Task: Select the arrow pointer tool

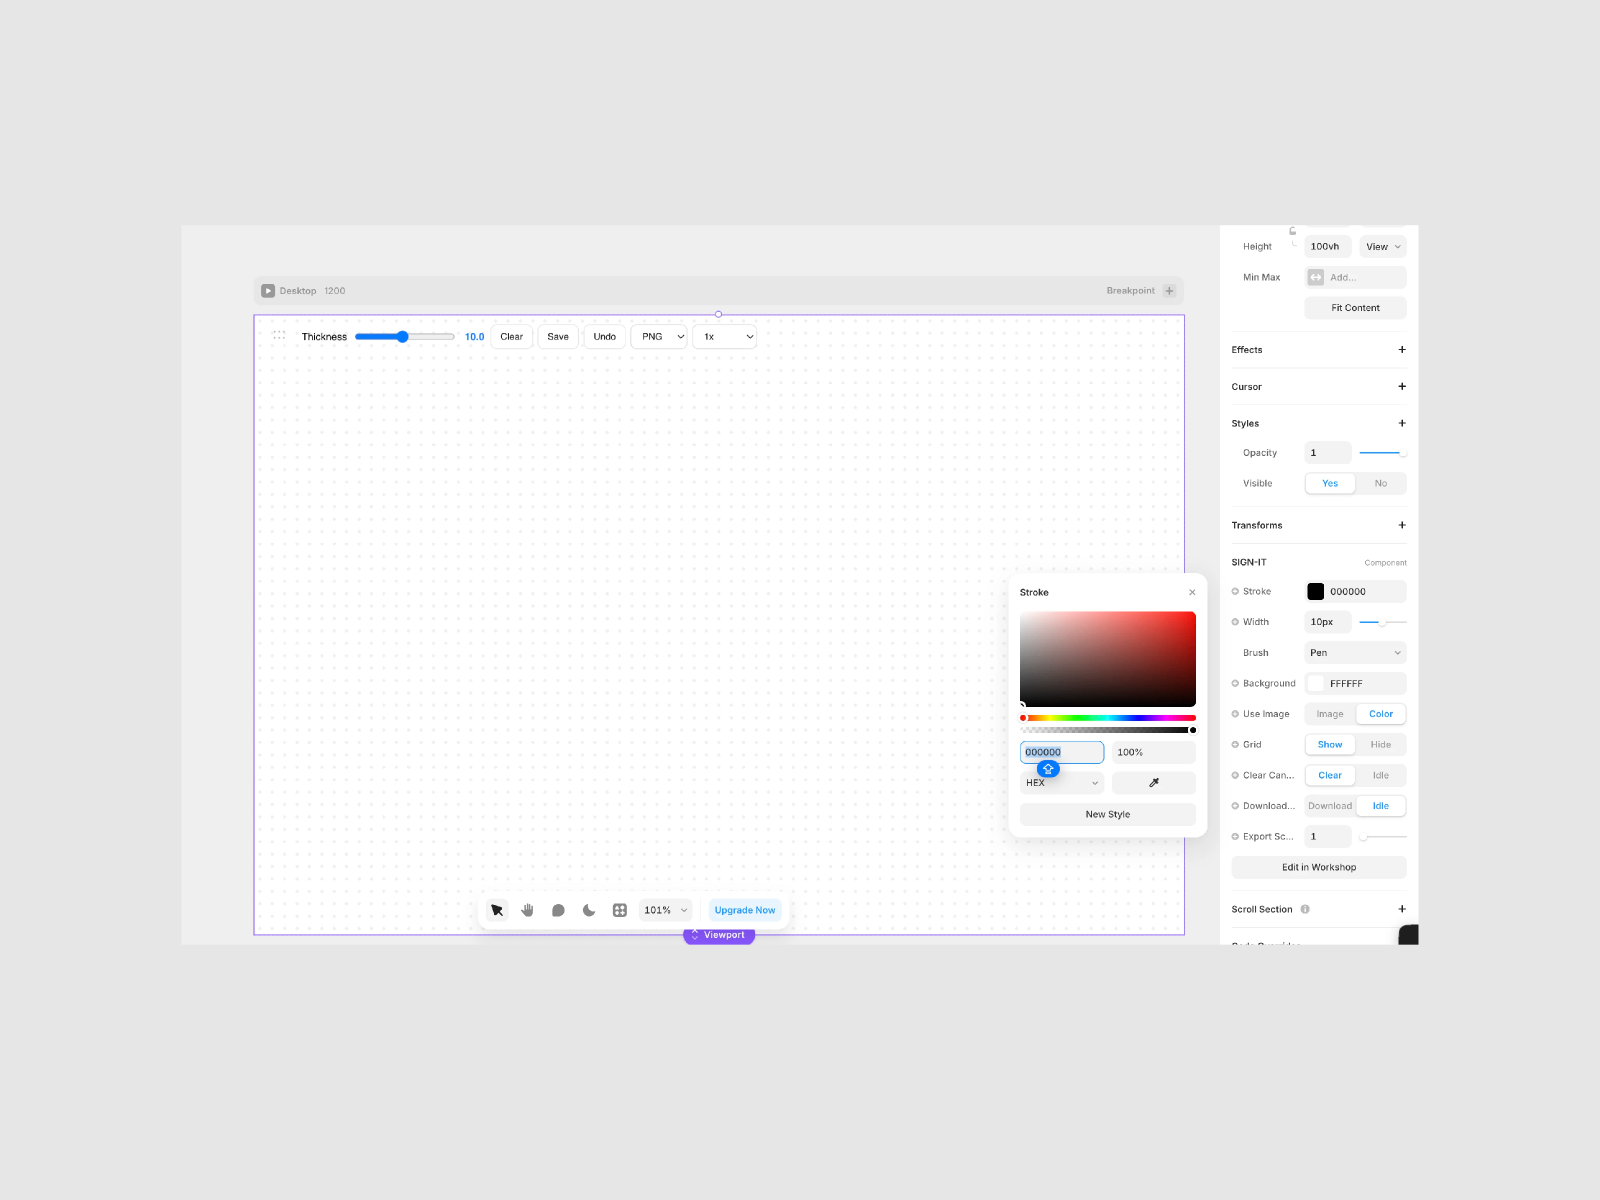Action: (x=497, y=910)
